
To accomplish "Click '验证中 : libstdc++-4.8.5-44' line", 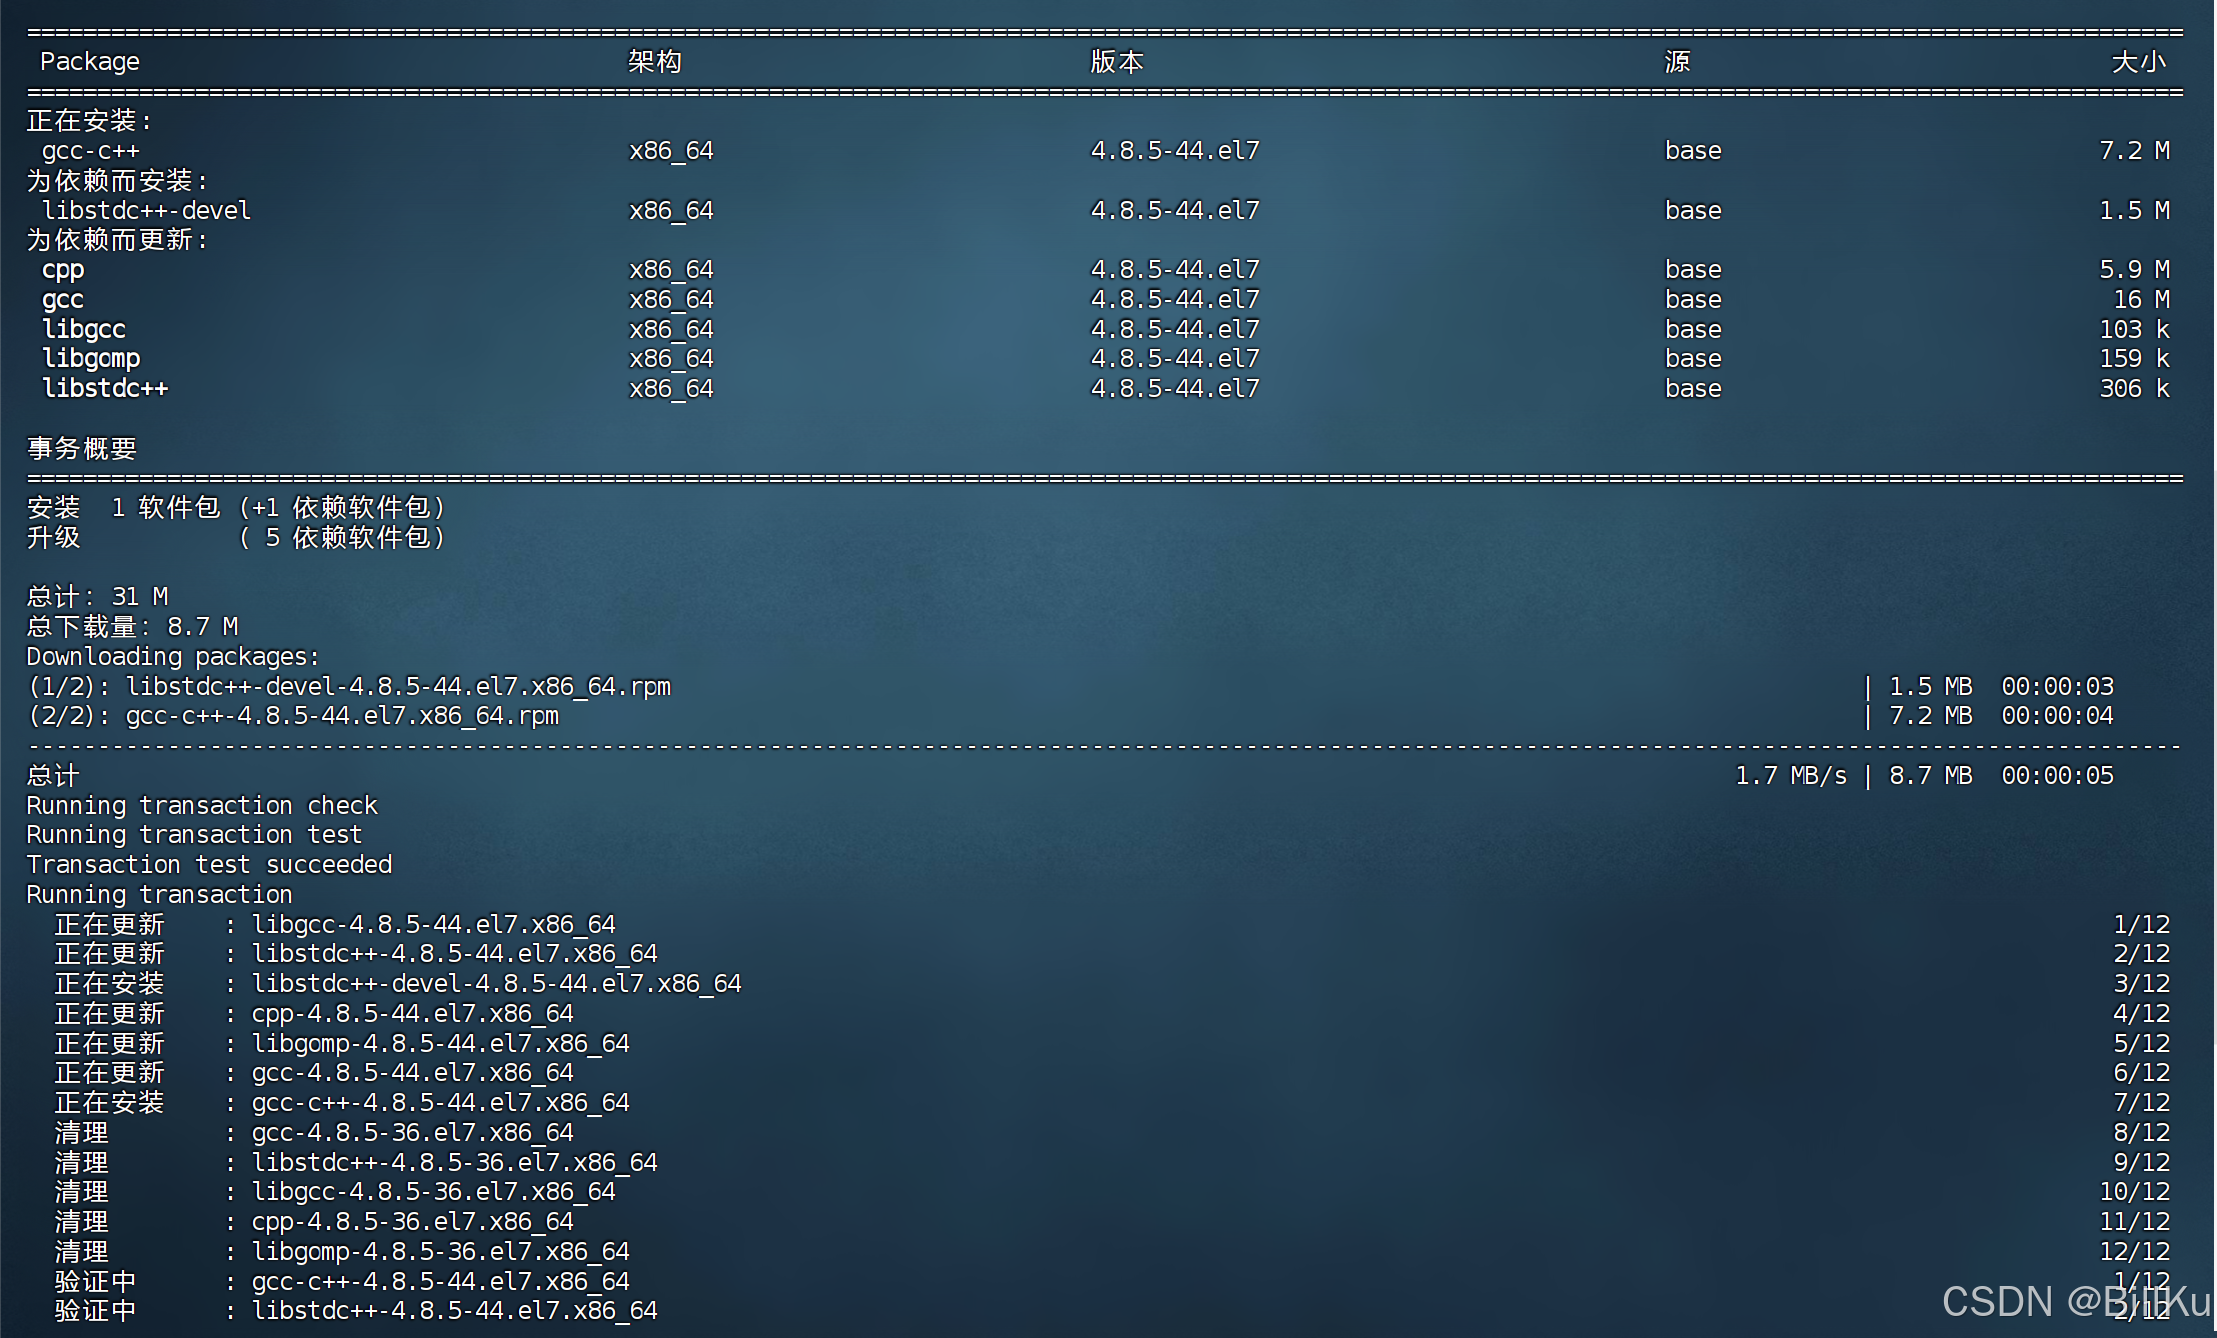I will [356, 1311].
